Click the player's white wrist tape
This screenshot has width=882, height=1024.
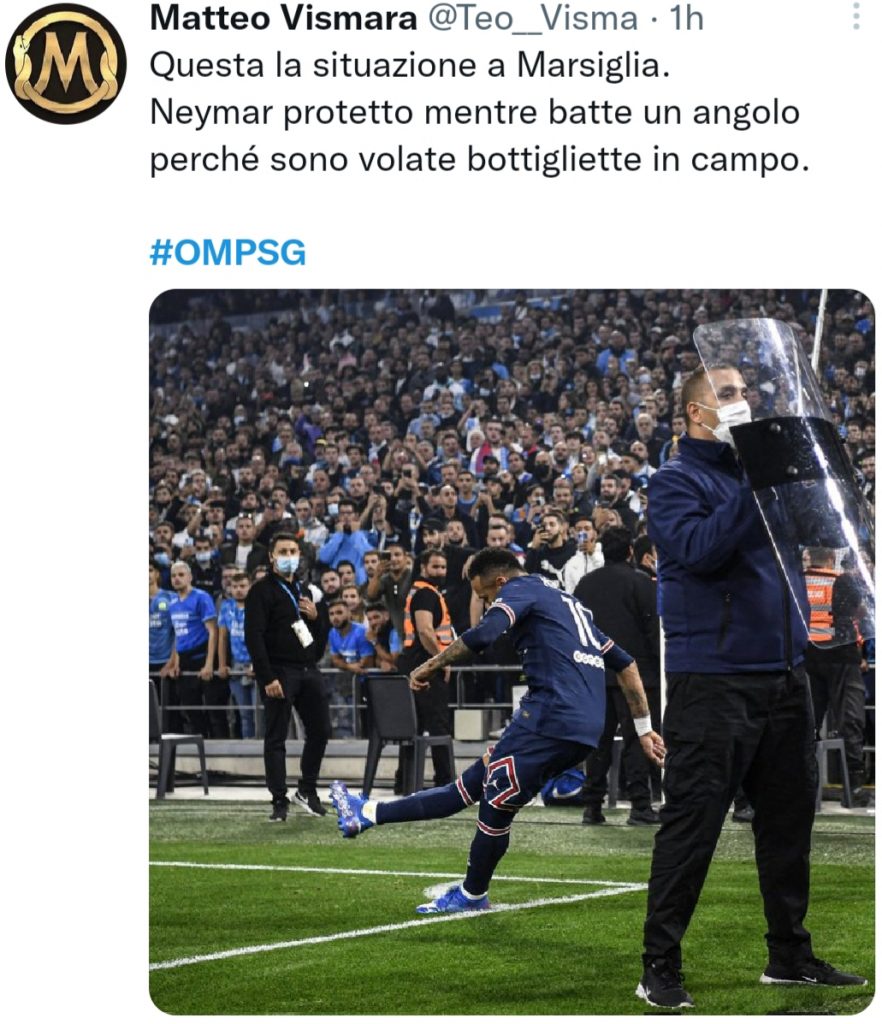point(642,725)
